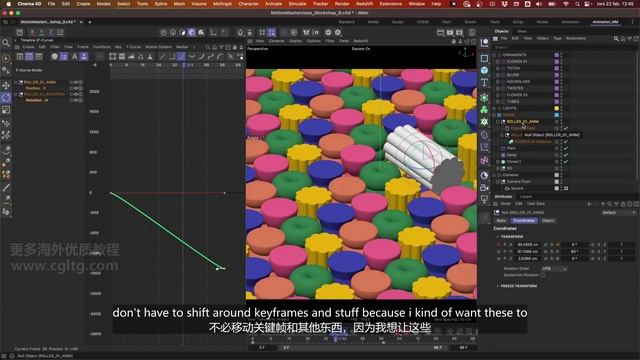The height and width of the screenshot is (360, 640).
Task: Toggle visibility of the Rotation.H track in the timeline
Action: [76, 100]
